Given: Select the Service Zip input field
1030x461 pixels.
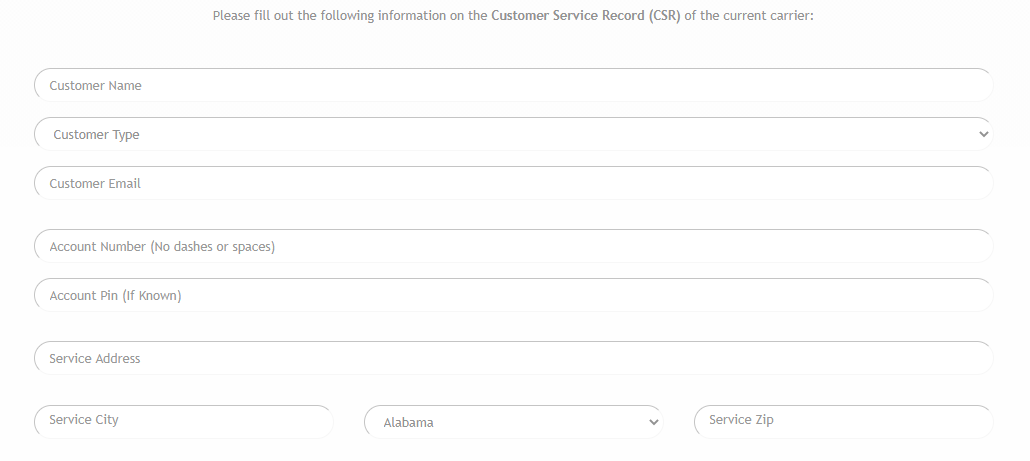Looking at the screenshot, I should 843,421.
